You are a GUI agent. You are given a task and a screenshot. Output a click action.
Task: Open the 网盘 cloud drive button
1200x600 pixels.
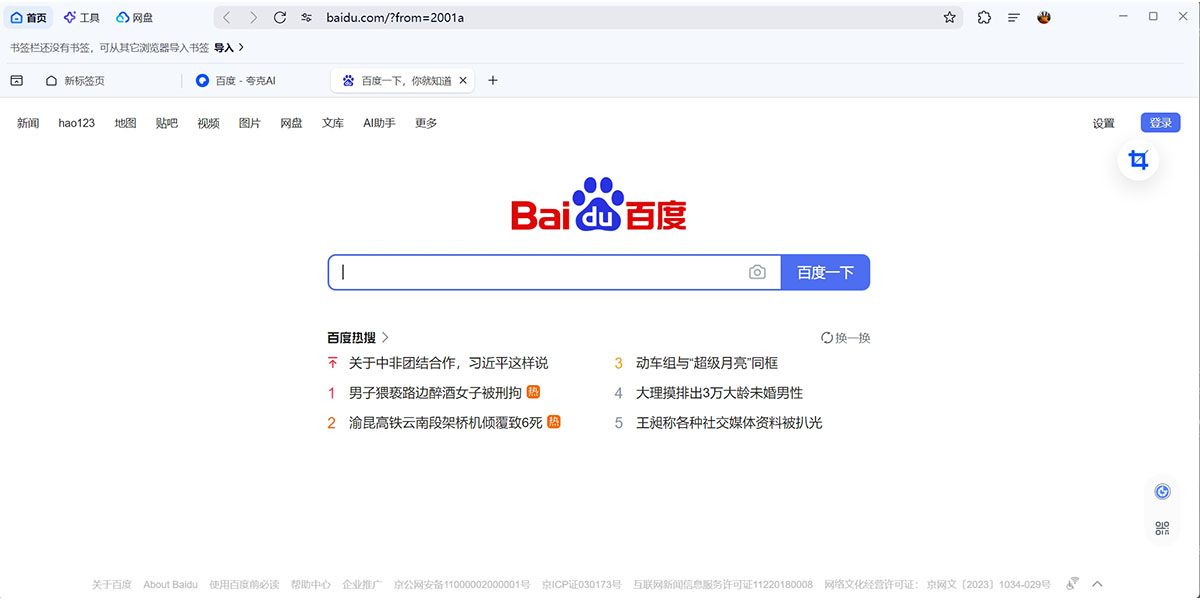pos(135,17)
